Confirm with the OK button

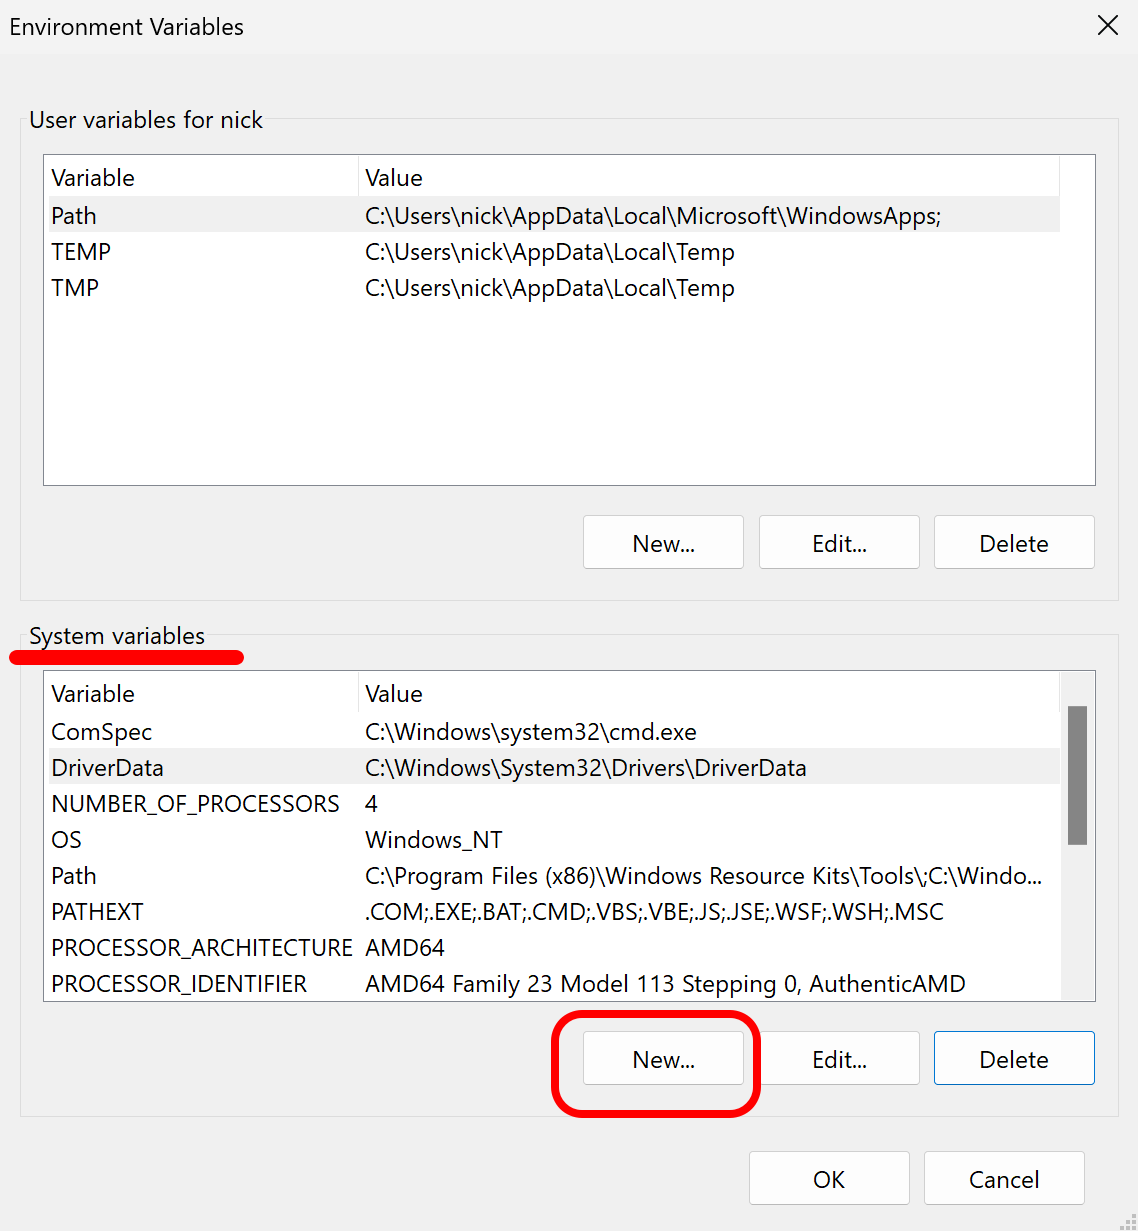829,1179
